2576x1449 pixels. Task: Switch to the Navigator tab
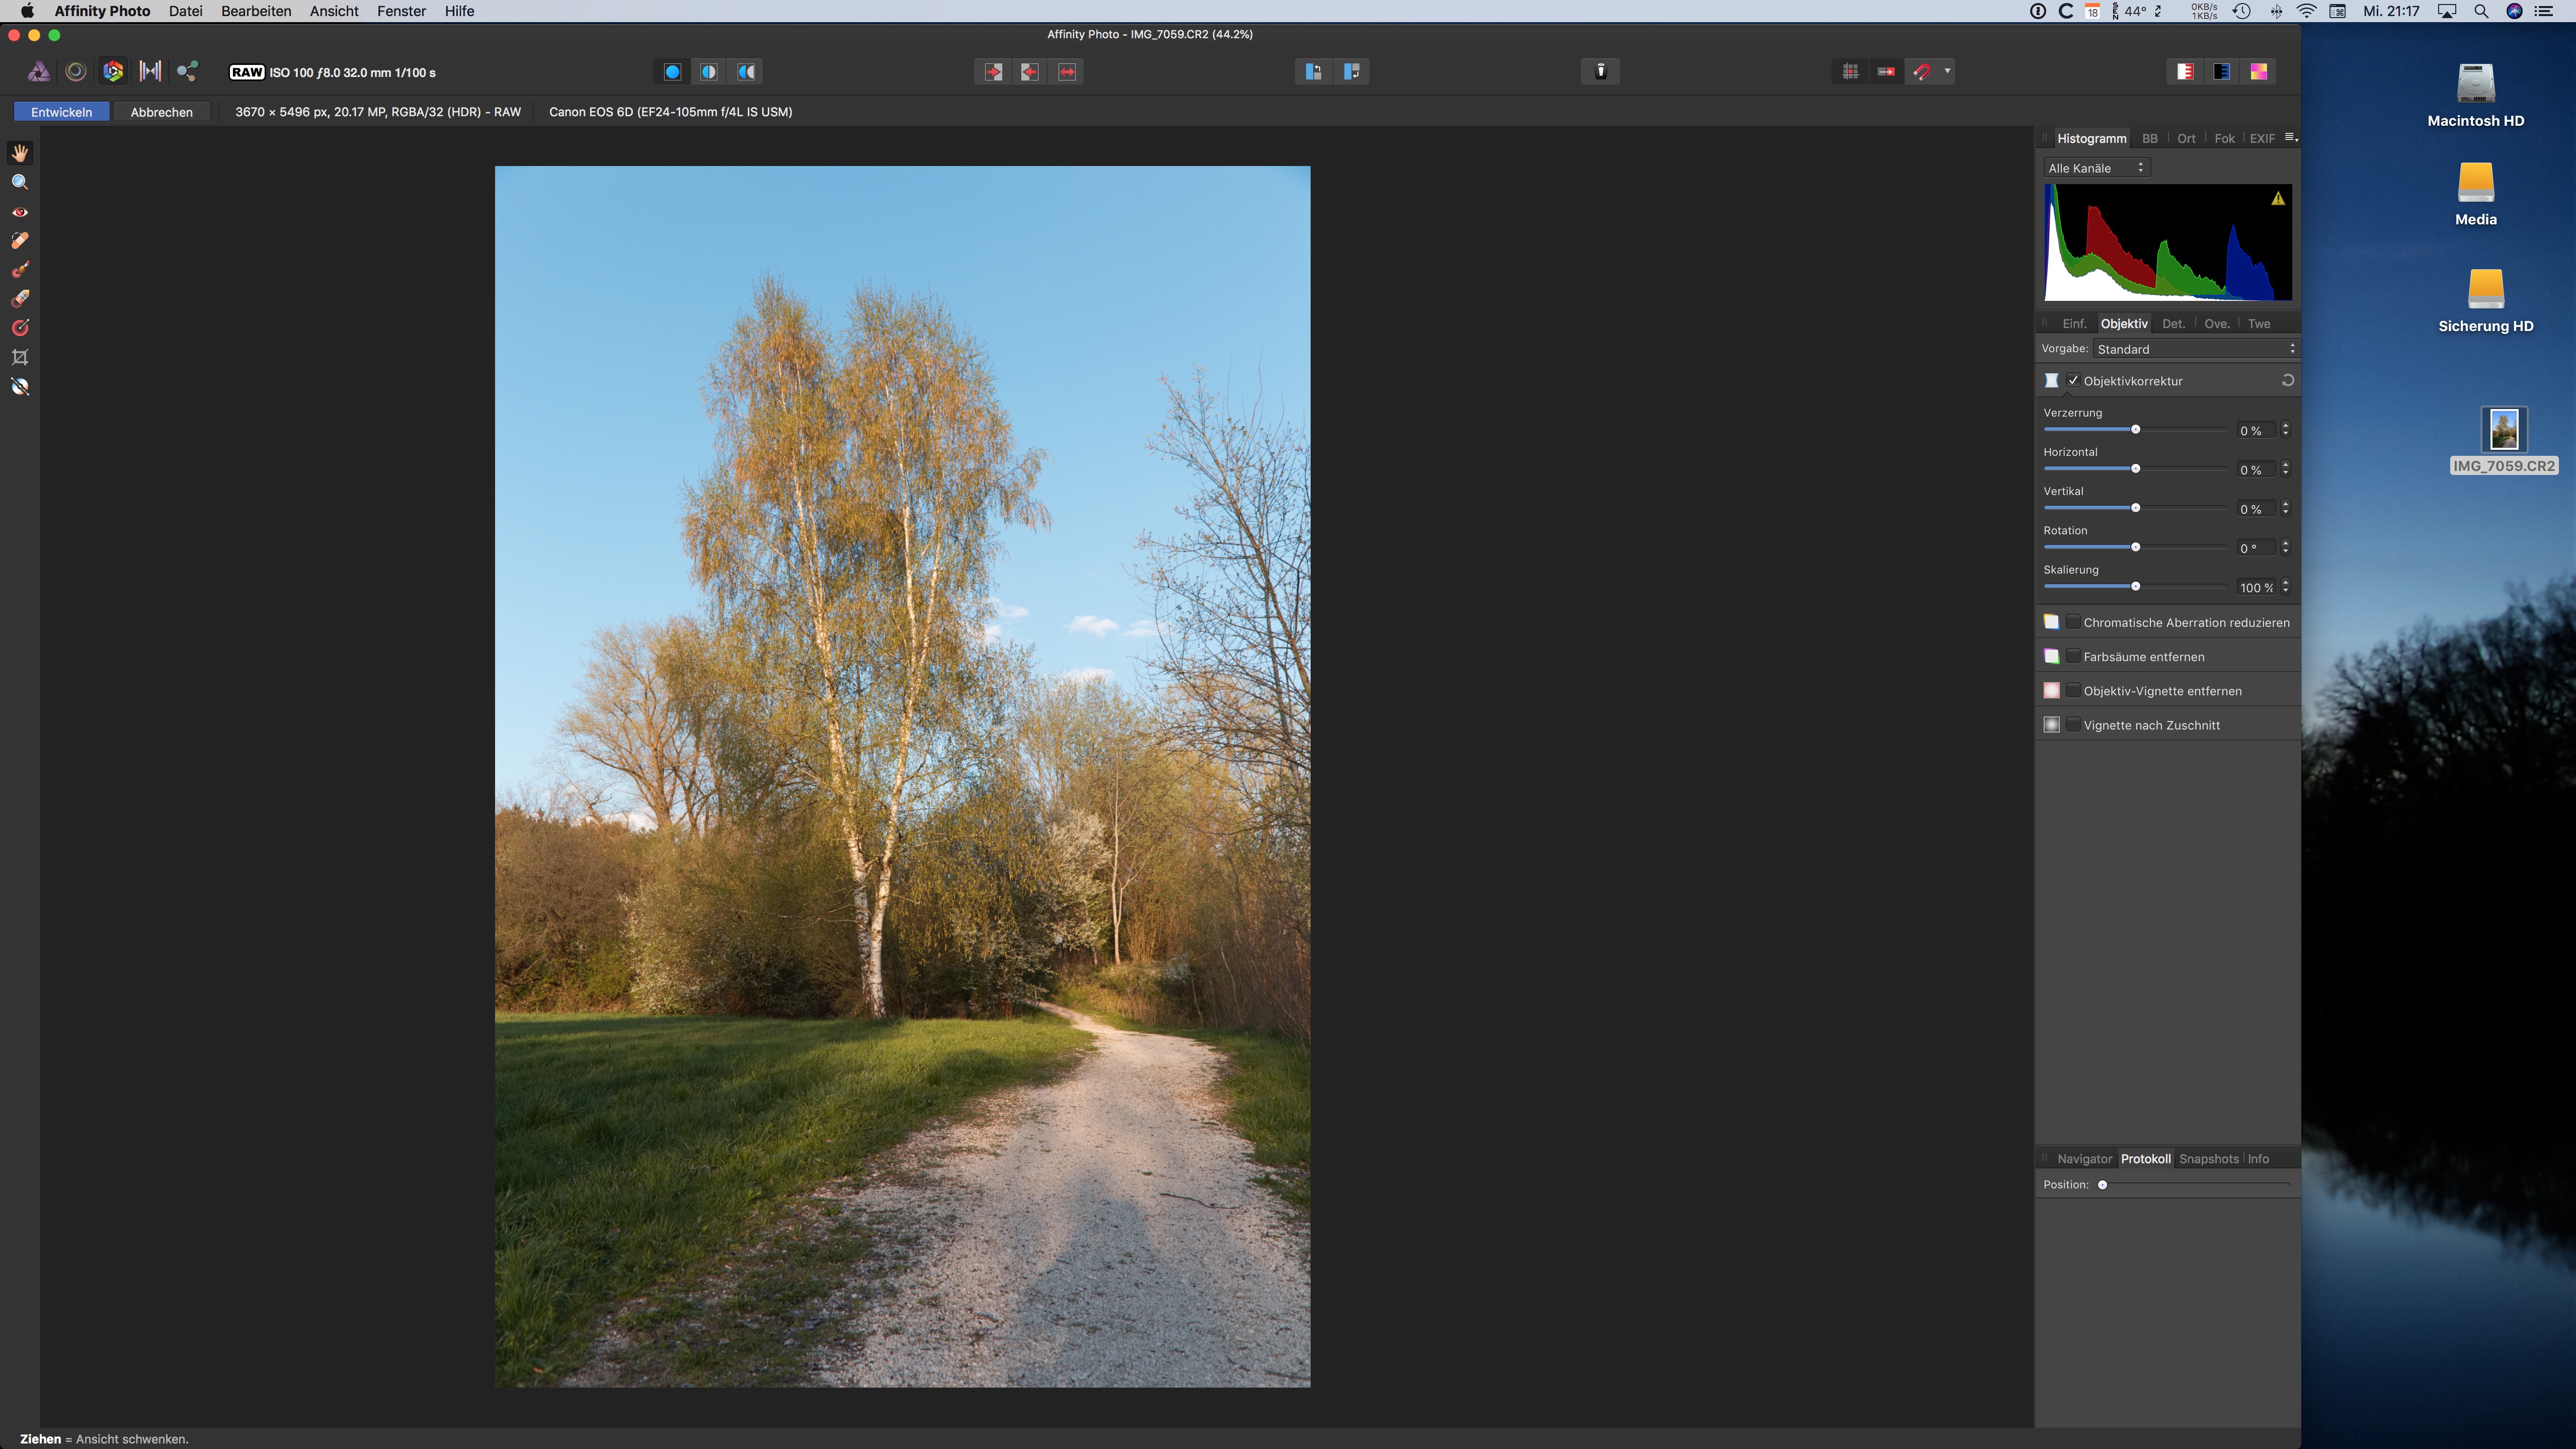click(2084, 1159)
